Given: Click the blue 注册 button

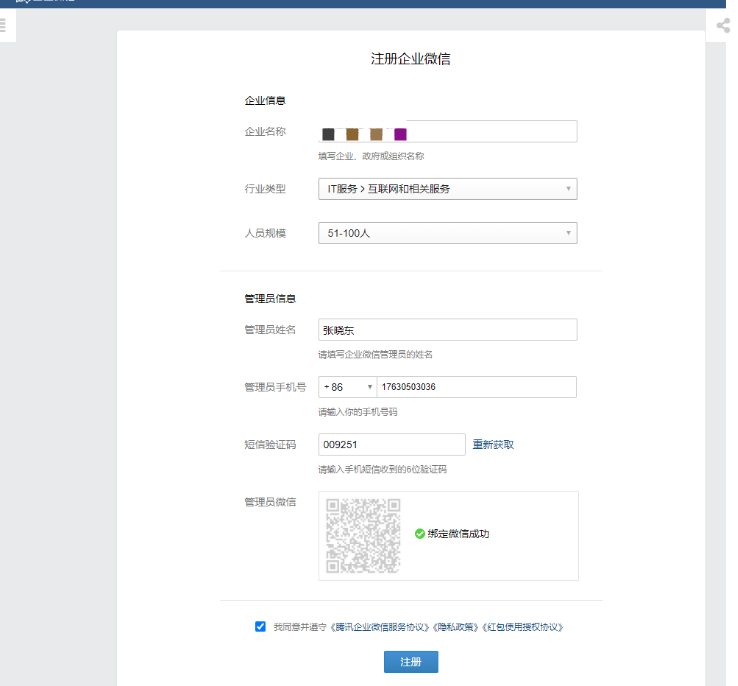Looking at the screenshot, I should point(410,662).
